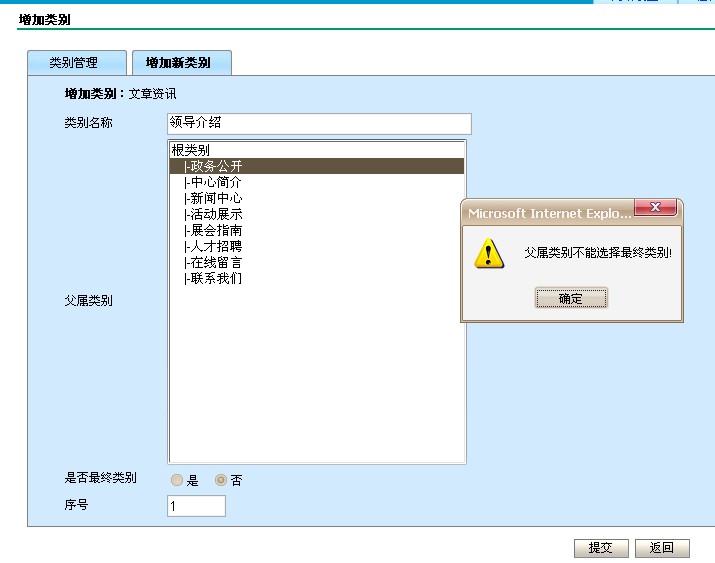Select 联系我们 in the parent list
Viewport: 715px width, 563px height.
pos(215,278)
